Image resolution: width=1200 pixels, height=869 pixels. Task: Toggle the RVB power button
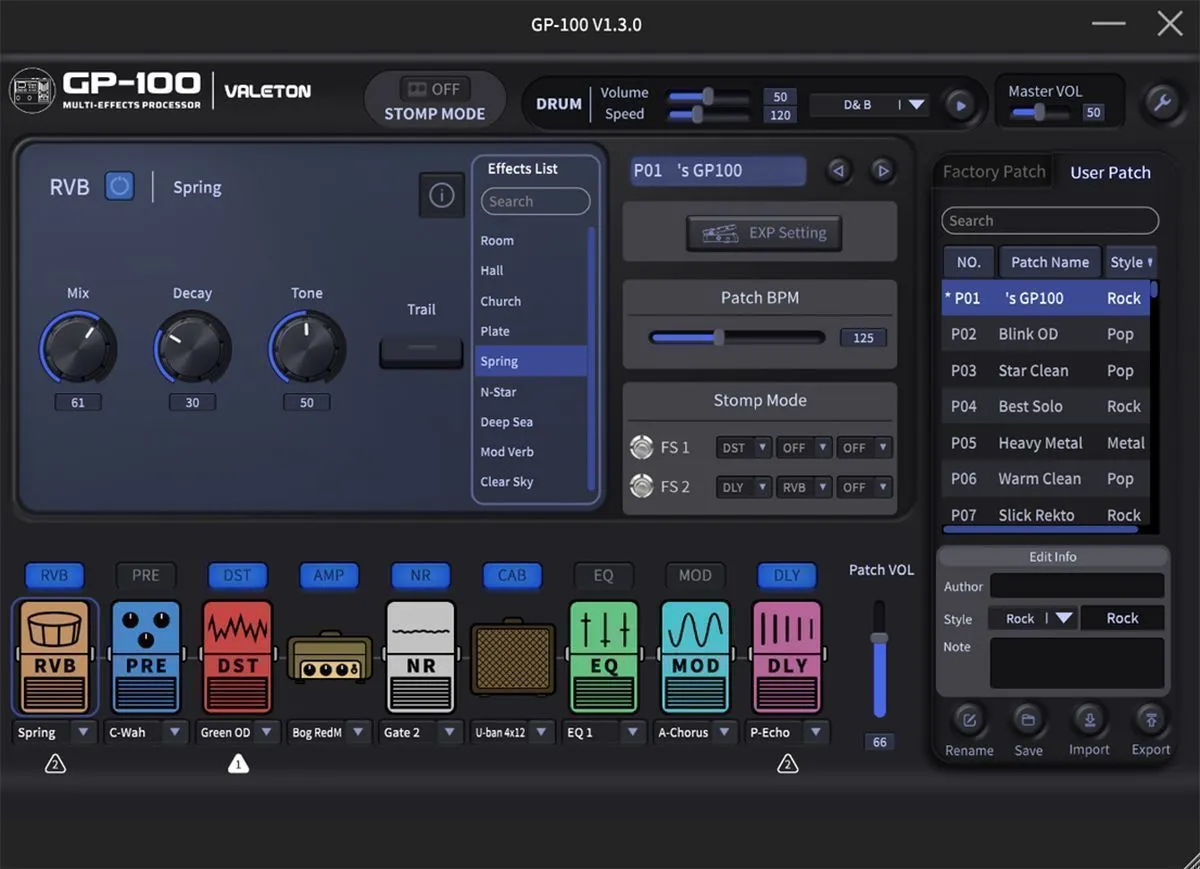click(119, 186)
